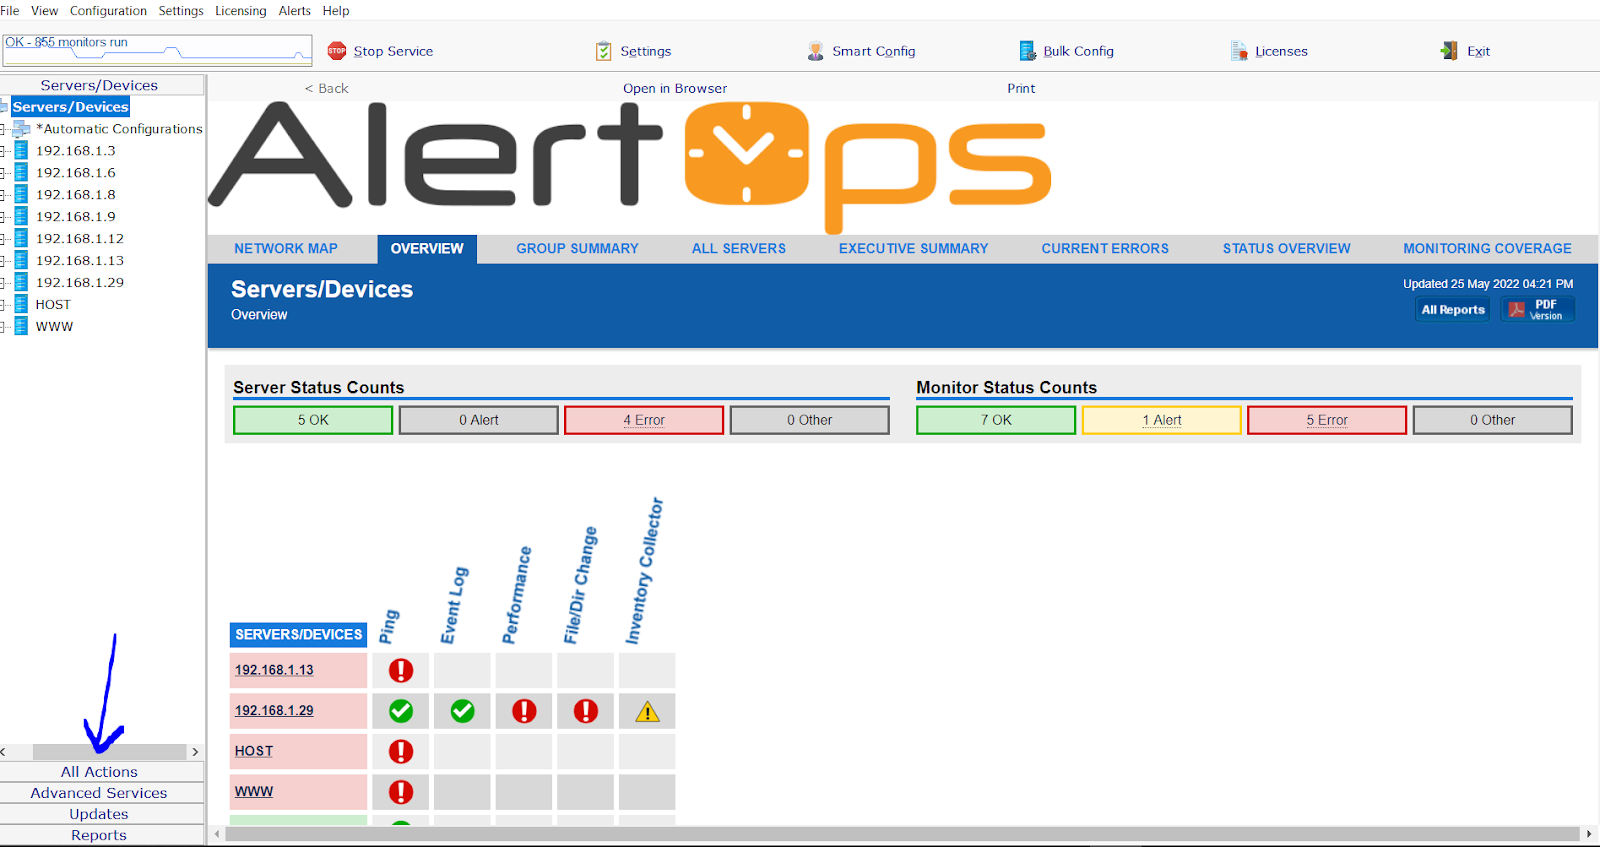The width and height of the screenshot is (1600, 847).
Task: Click the Stop Service stop-sign icon
Action: pos(337,51)
